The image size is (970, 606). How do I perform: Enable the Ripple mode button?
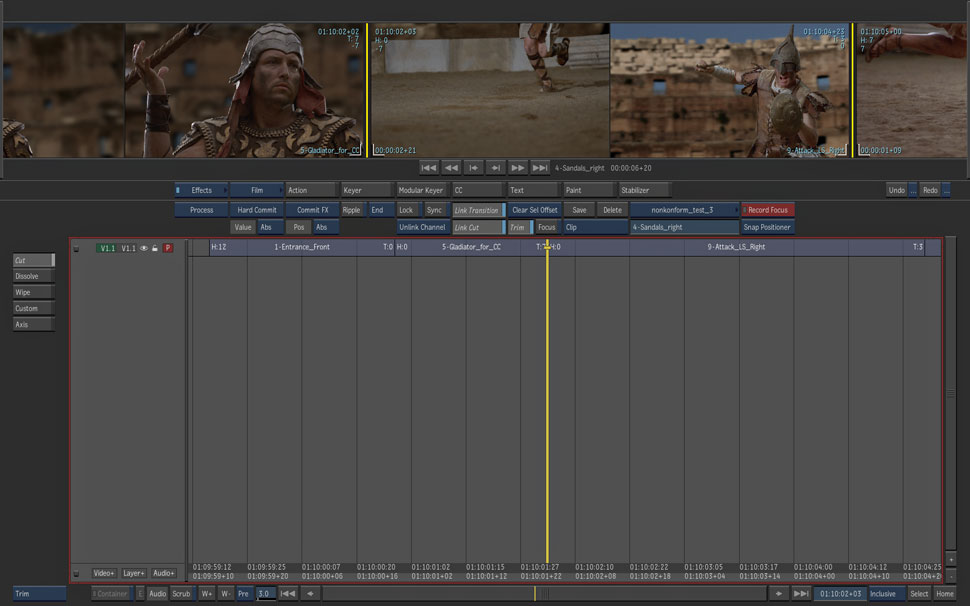[x=351, y=210]
